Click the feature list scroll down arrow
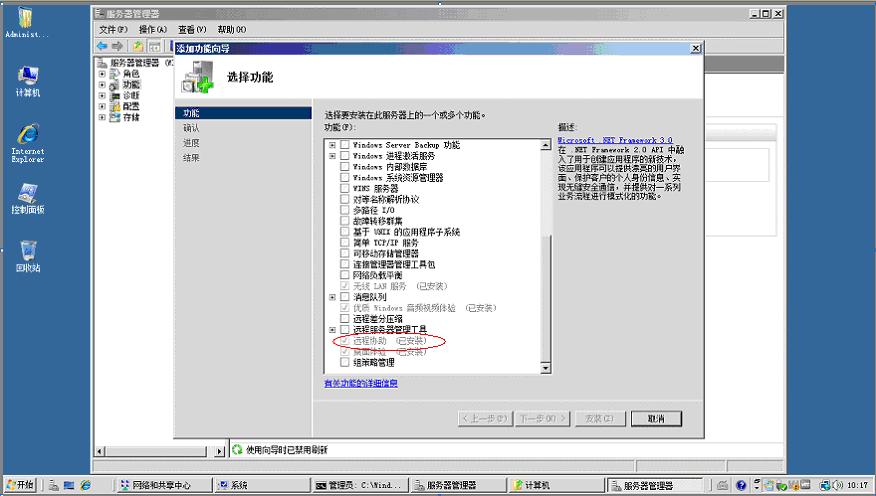This screenshot has width=876, height=496. click(x=546, y=368)
